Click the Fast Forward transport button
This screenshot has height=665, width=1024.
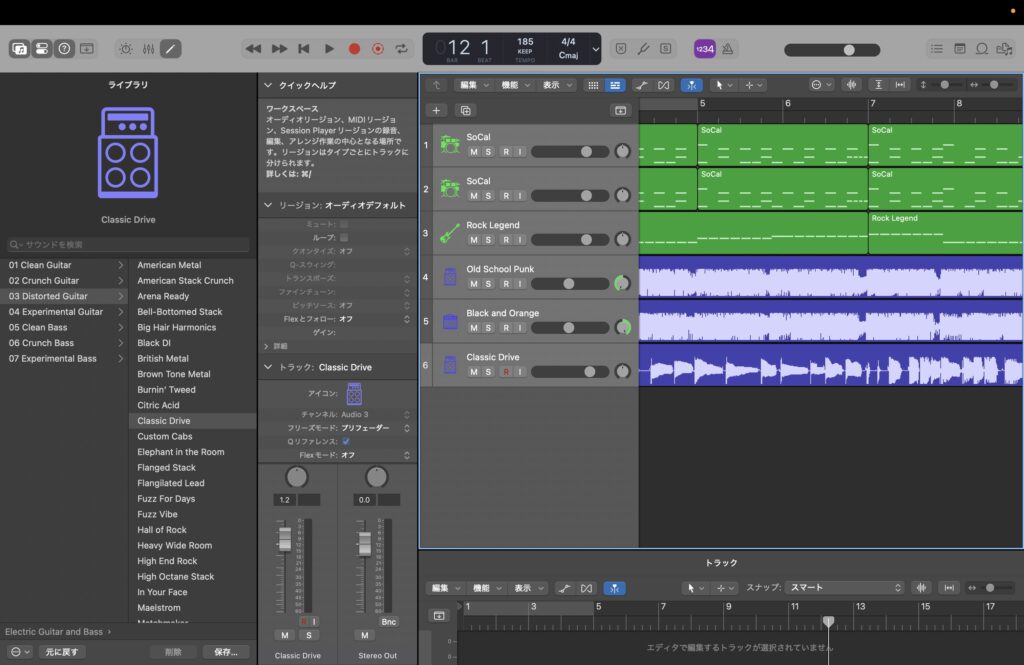(x=279, y=49)
